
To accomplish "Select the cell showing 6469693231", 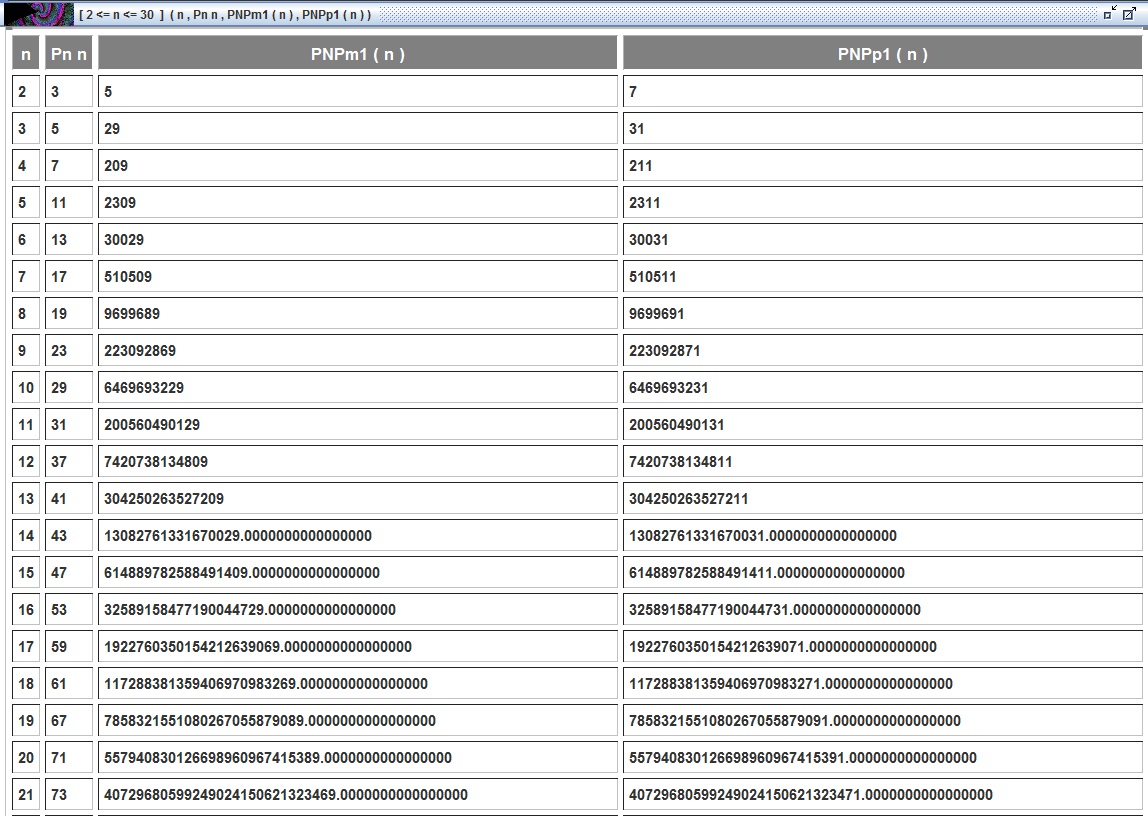I will pos(882,387).
